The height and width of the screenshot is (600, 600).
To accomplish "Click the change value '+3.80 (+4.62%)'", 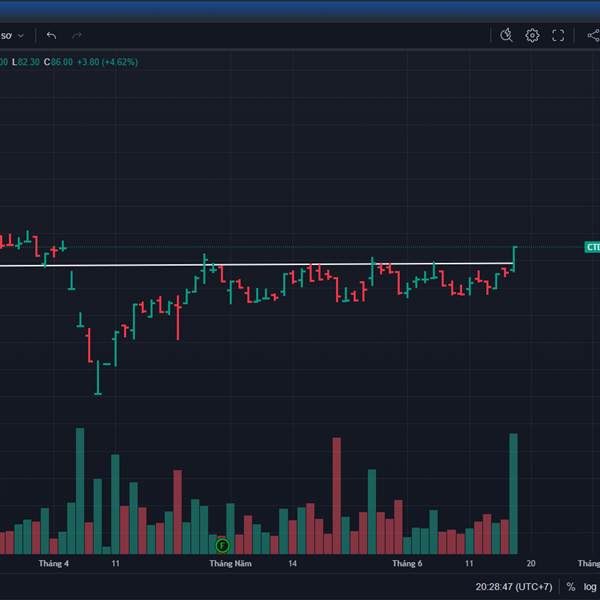I will coord(108,62).
